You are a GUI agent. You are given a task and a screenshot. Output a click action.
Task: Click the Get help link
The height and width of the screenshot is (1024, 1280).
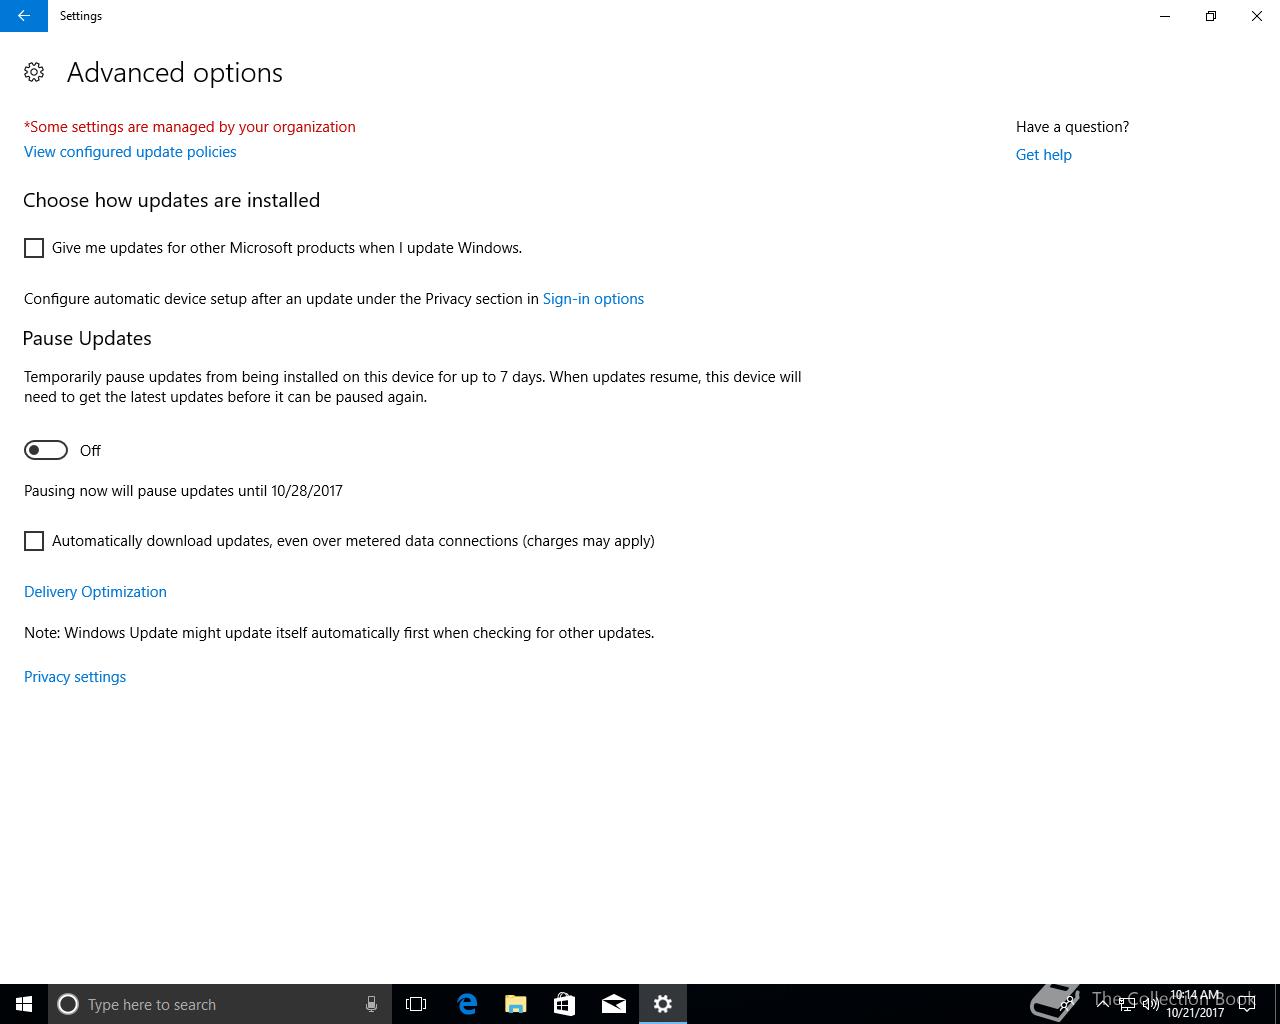point(1043,155)
